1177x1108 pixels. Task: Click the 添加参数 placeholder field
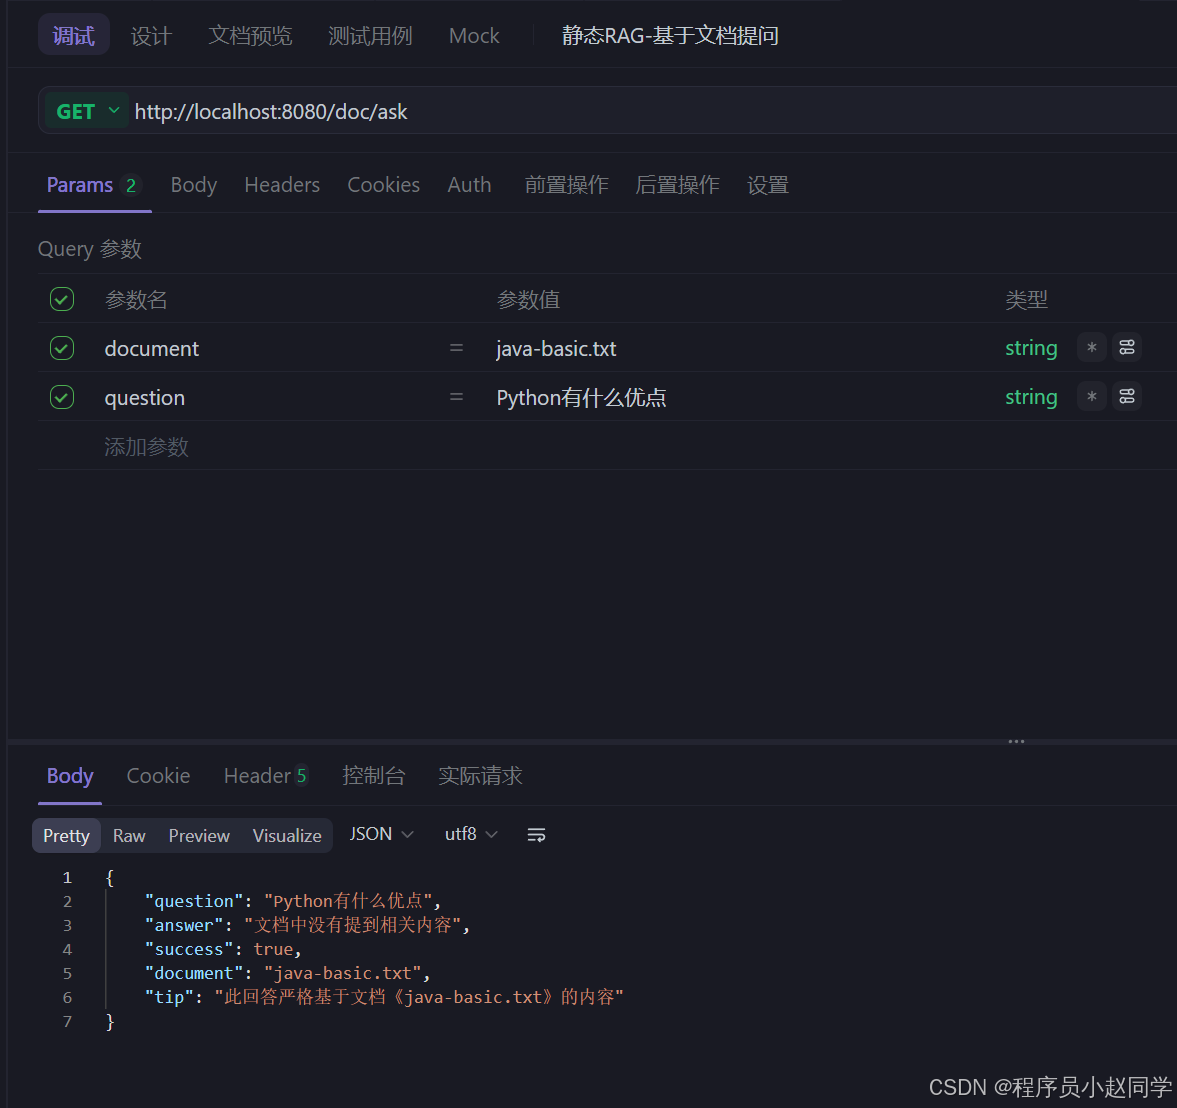[x=146, y=447]
